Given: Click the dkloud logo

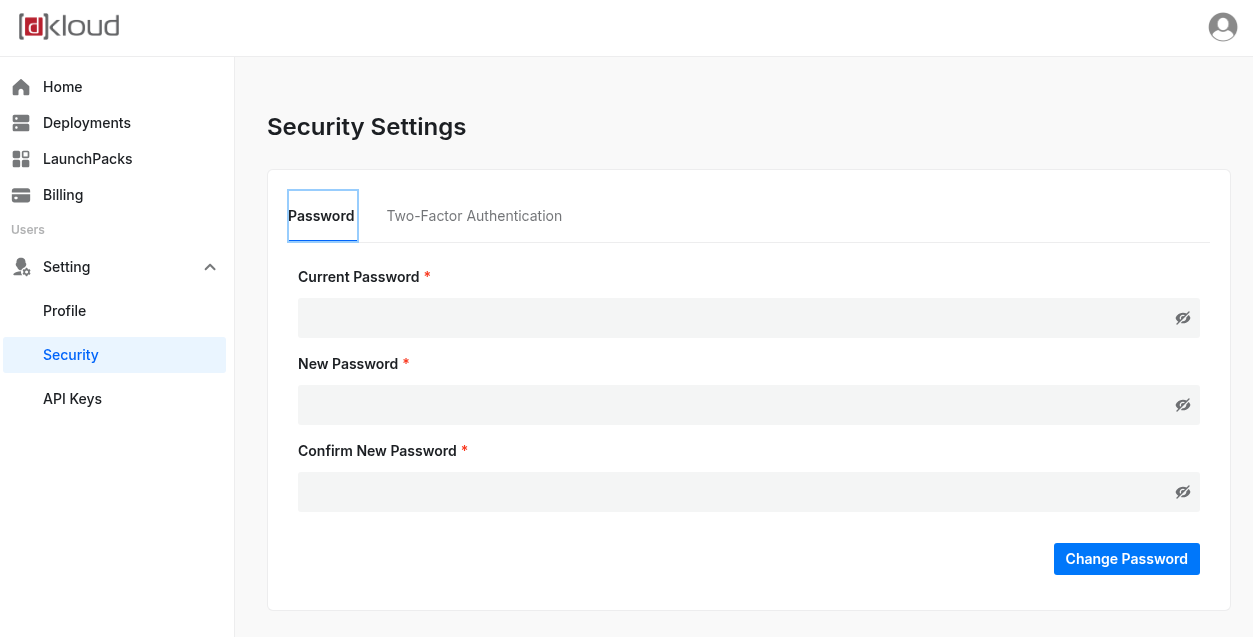Looking at the screenshot, I should (68, 27).
